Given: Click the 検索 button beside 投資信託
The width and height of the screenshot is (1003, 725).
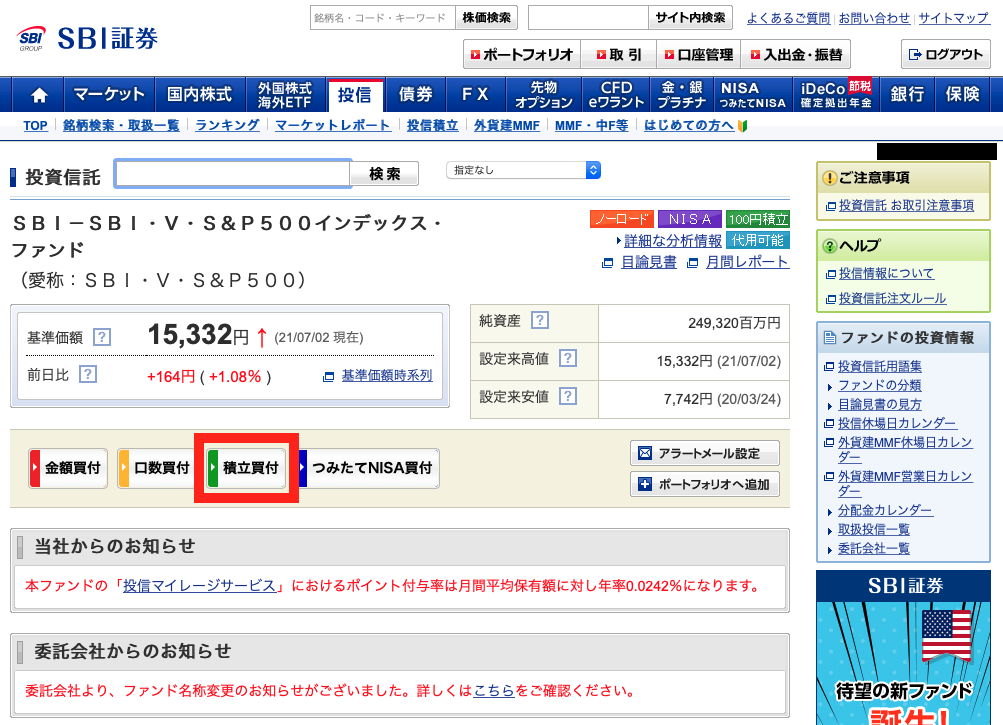Looking at the screenshot, I should click(x=384, y=174).
